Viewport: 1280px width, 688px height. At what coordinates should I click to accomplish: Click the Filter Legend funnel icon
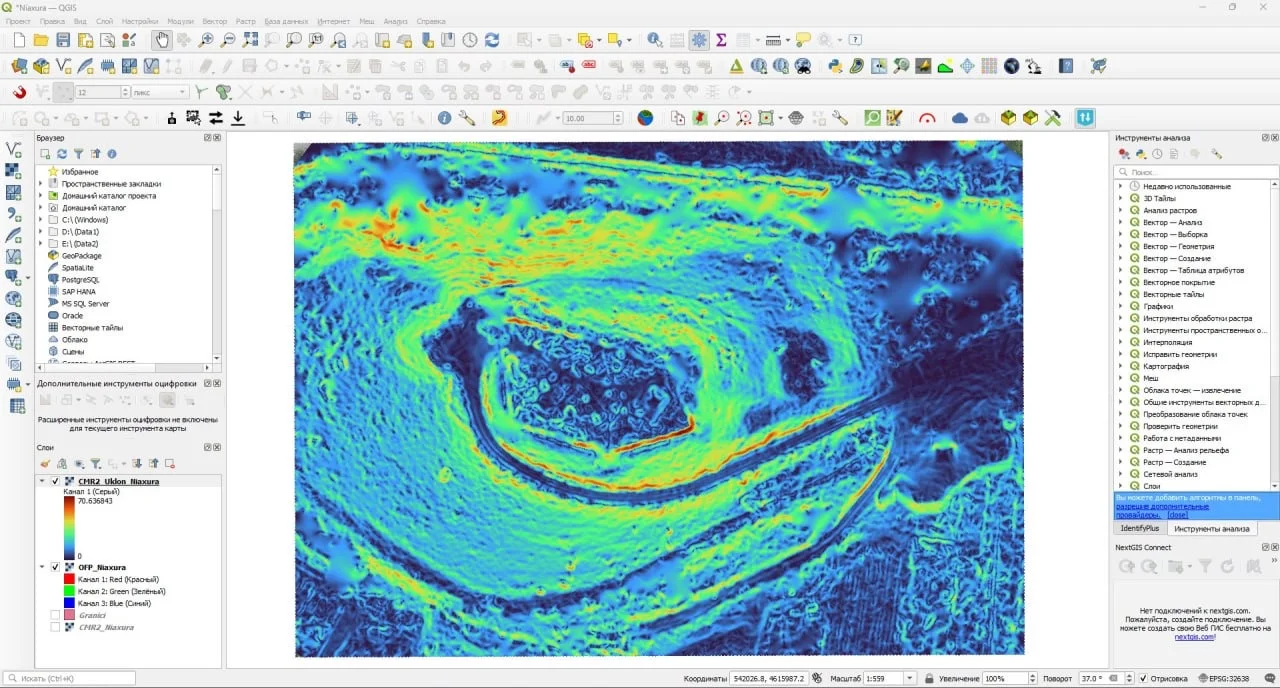pyautogui.click(x=94, y=463)
